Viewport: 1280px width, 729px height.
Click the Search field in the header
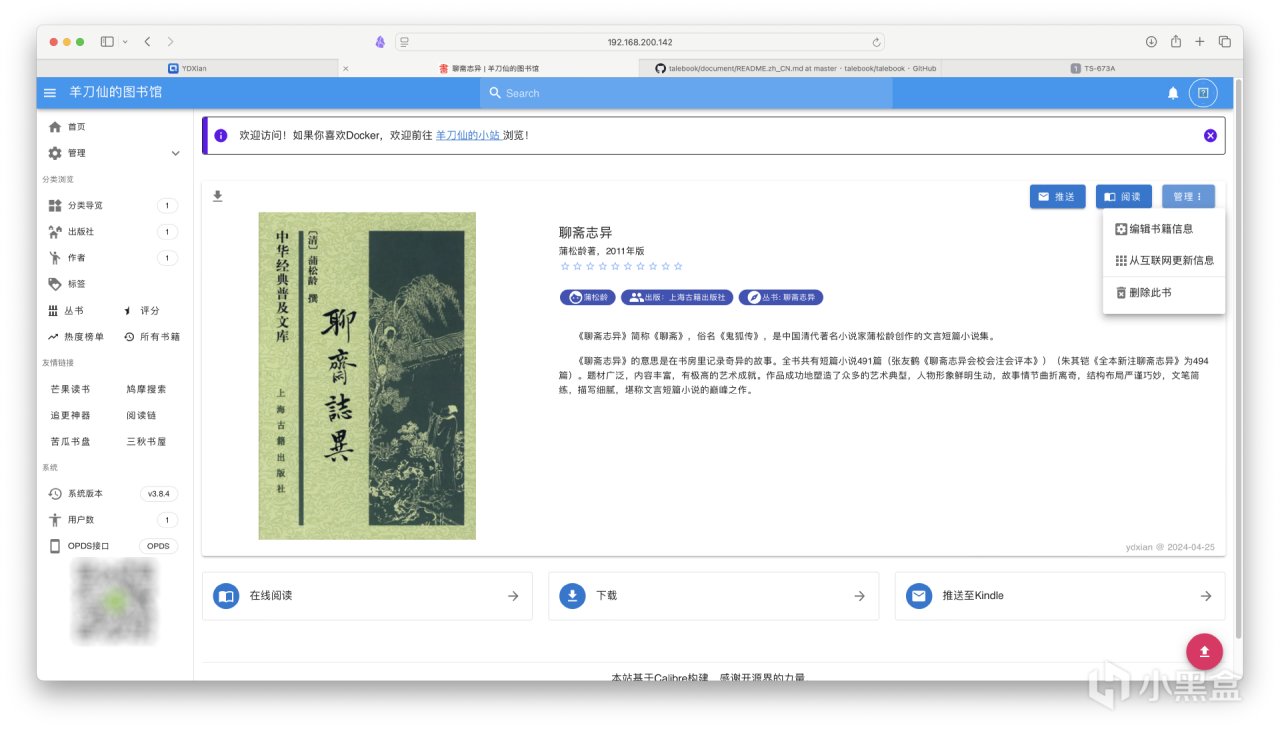(686, 93)
